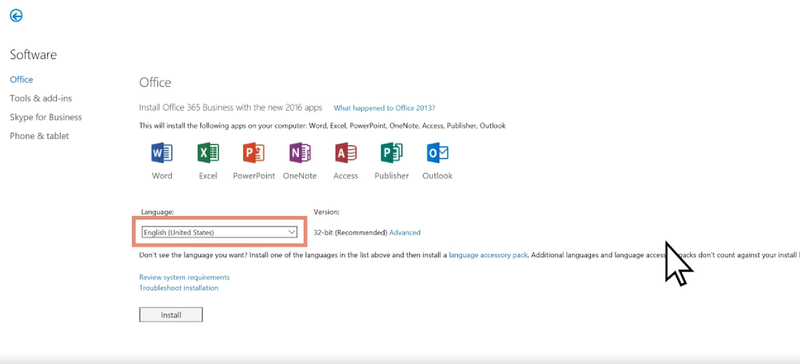Click the 'Access' label text
The height and width of the screenshot is (364, 800).
[x=345, y=176]
